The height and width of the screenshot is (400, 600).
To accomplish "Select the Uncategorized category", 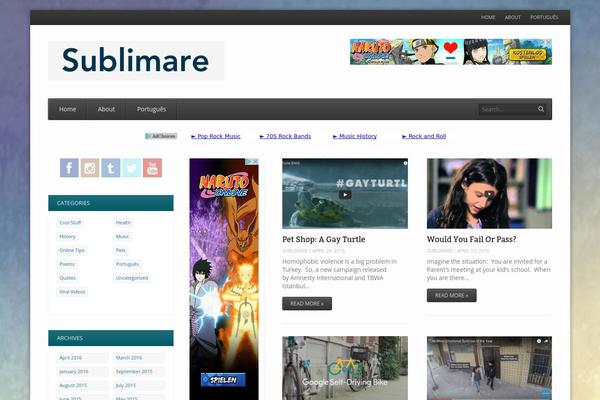I will [x=132, y=278].
